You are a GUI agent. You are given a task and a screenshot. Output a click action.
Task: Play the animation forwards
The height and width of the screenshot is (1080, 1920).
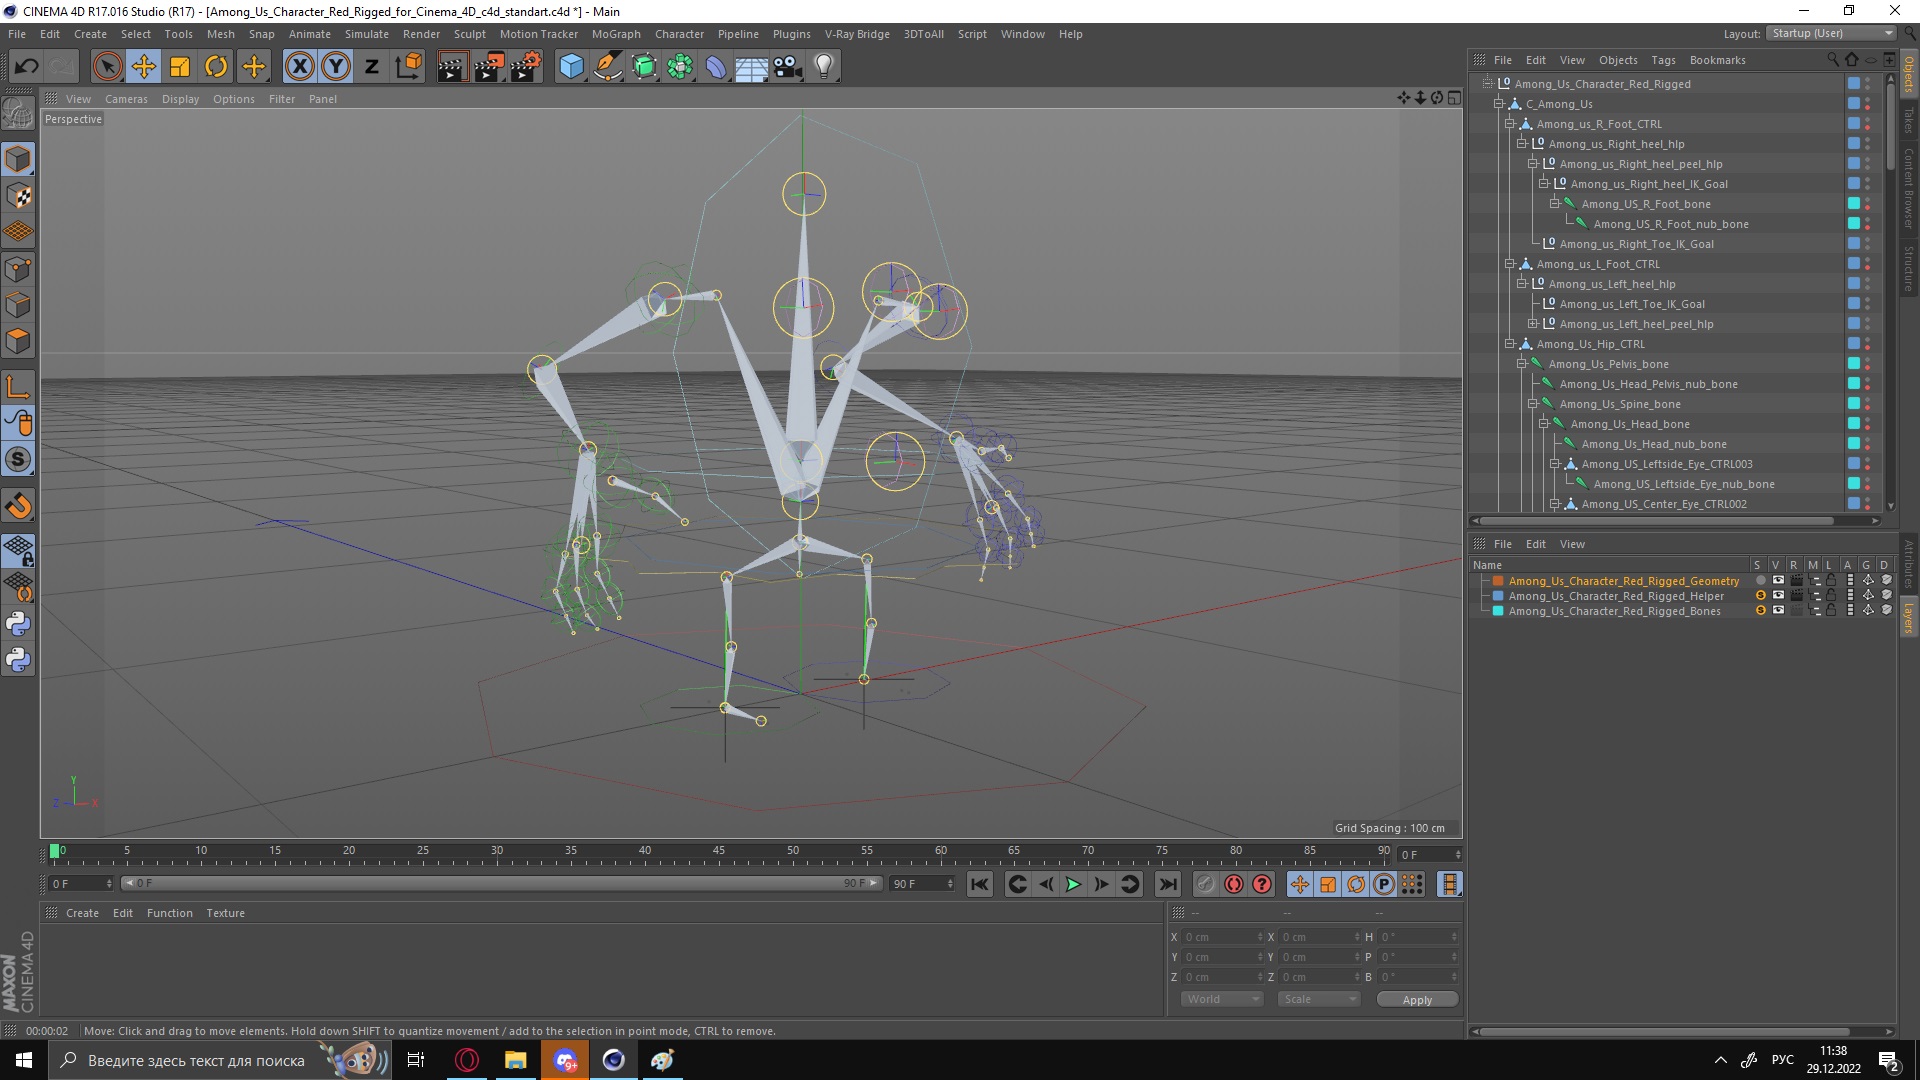[1073, 884]
